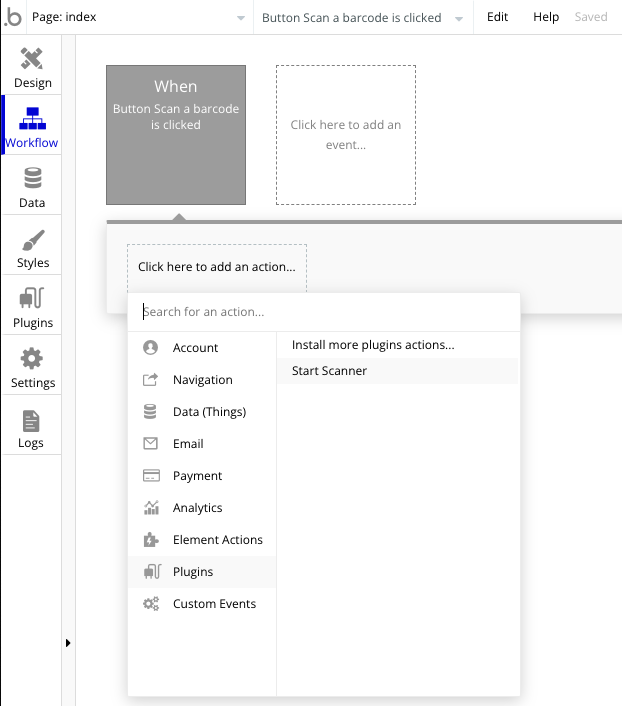Choose the Data (Things) action category
Image resolution: width=622 pixels, height=706 pixels.
[x=202, y=412]
